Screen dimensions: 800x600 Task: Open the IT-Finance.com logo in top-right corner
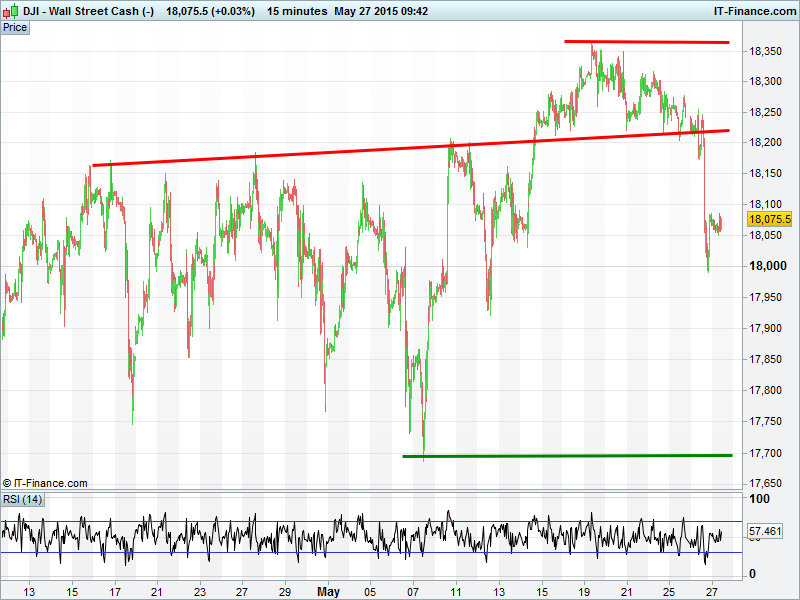[x=753, y=11]
